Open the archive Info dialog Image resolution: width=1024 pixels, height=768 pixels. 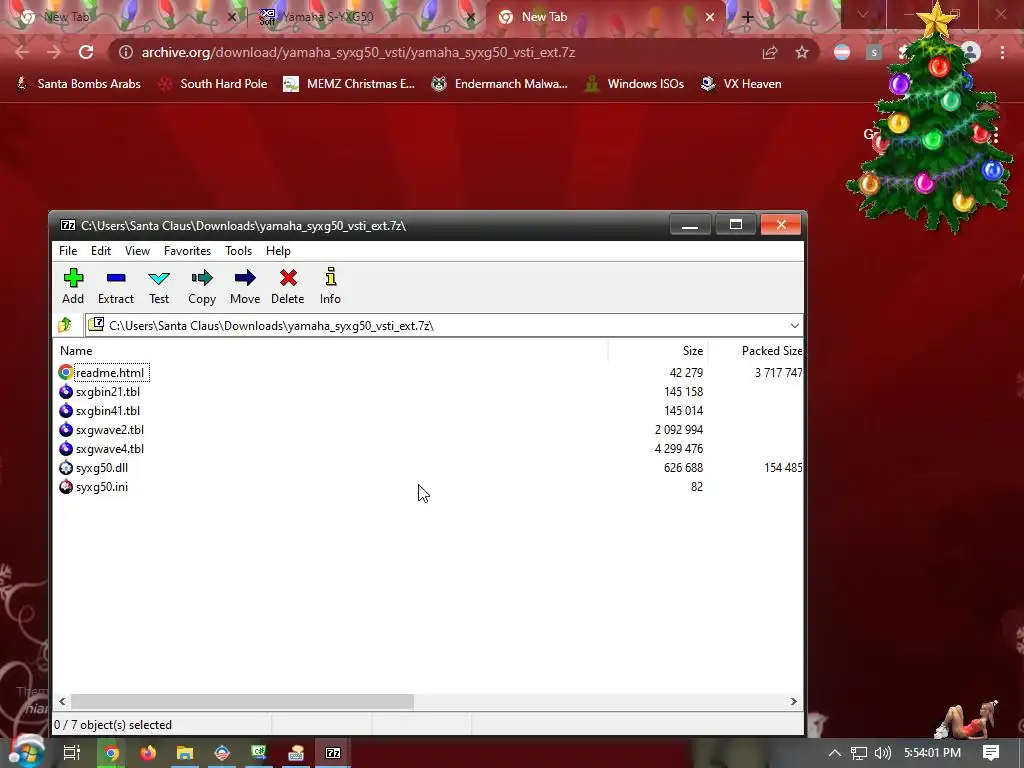pos(330,278)
